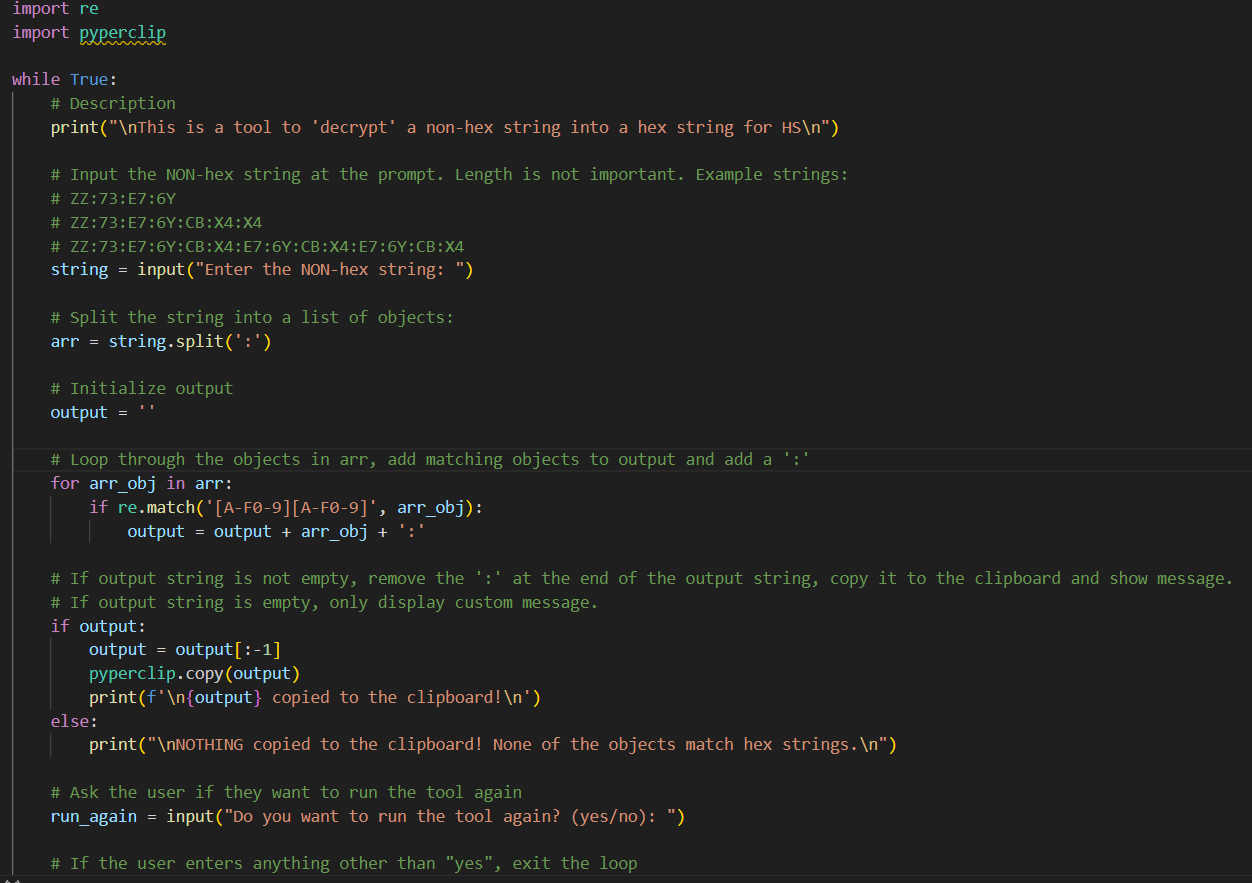Click the pyperclip.copy(output) call
This screenshot has width=1252, height=883.
(x=194, y=673)
